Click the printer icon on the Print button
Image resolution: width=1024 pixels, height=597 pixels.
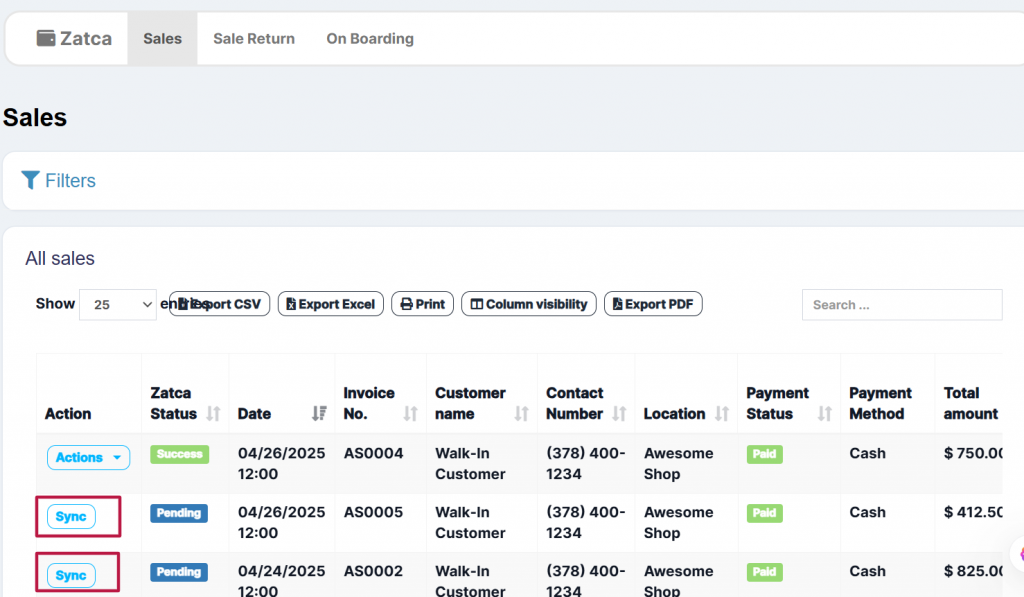click(x=405, y=304)
